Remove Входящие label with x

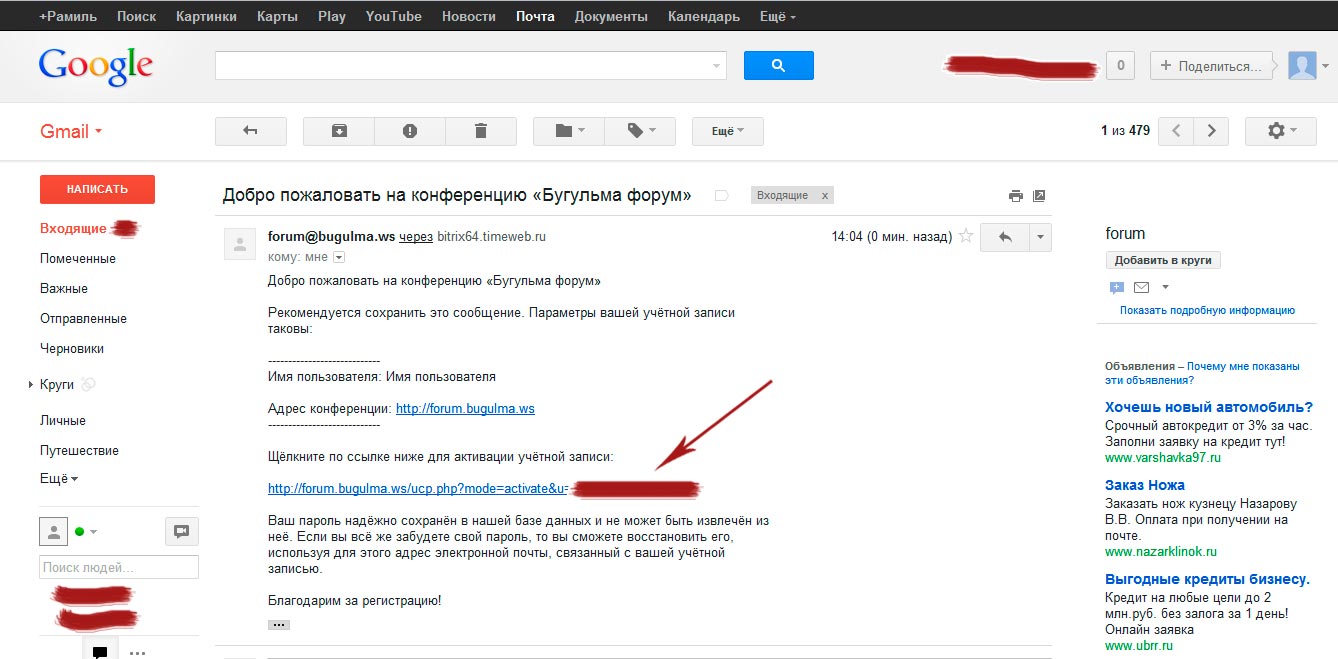pyautogui.click(x=824, y=195)
